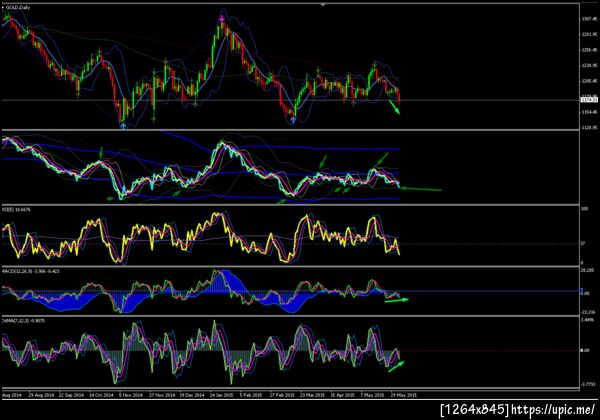The width and height of the screenshot is (600, 420).
Task: Click the '15 Apr 2015' date label
Action: [343, 395]
